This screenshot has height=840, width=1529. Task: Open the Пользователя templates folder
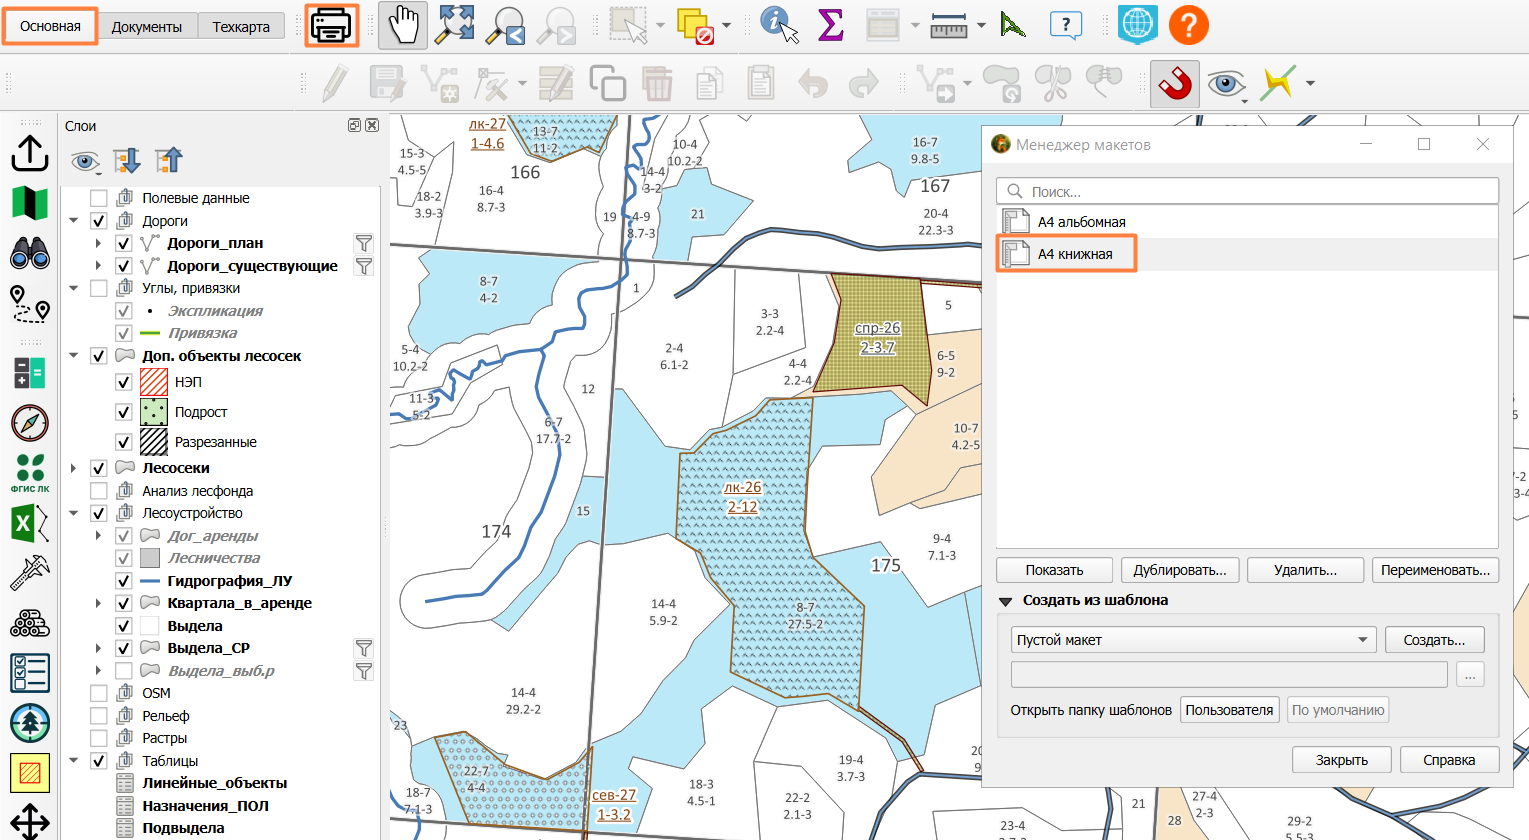click(x=1230, y=710)
